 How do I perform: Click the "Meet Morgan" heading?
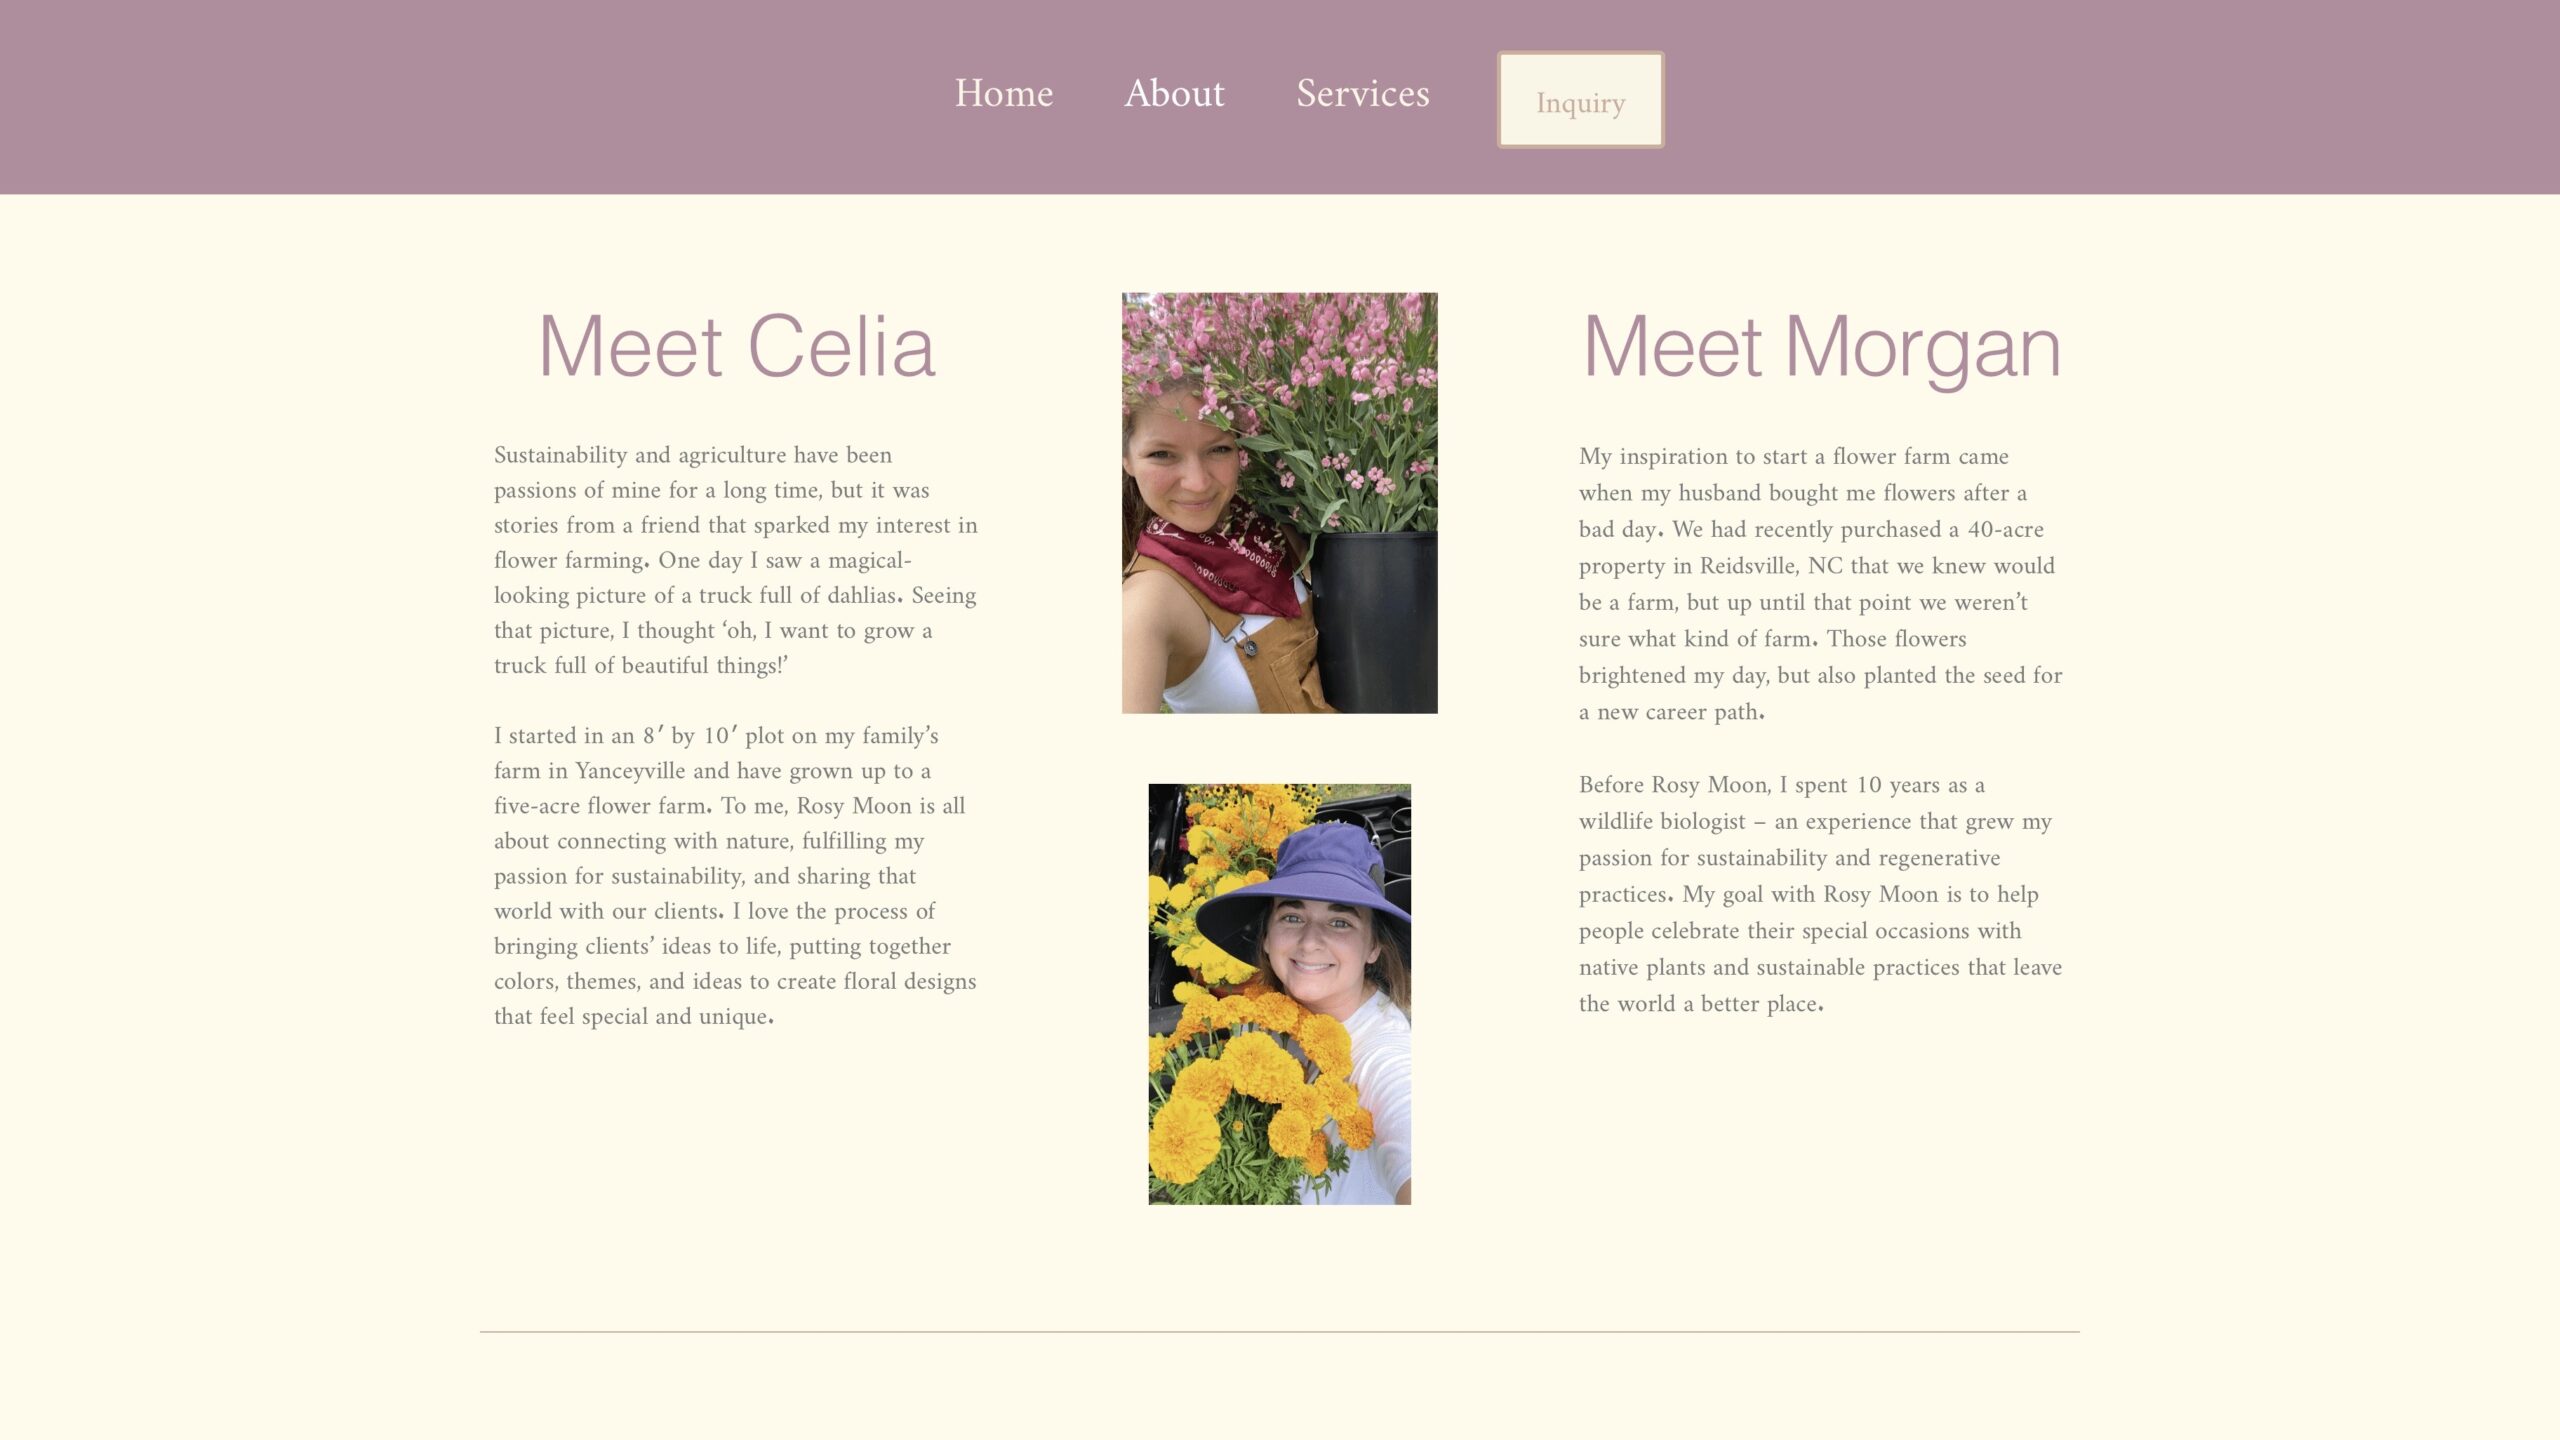point(1821,348)
